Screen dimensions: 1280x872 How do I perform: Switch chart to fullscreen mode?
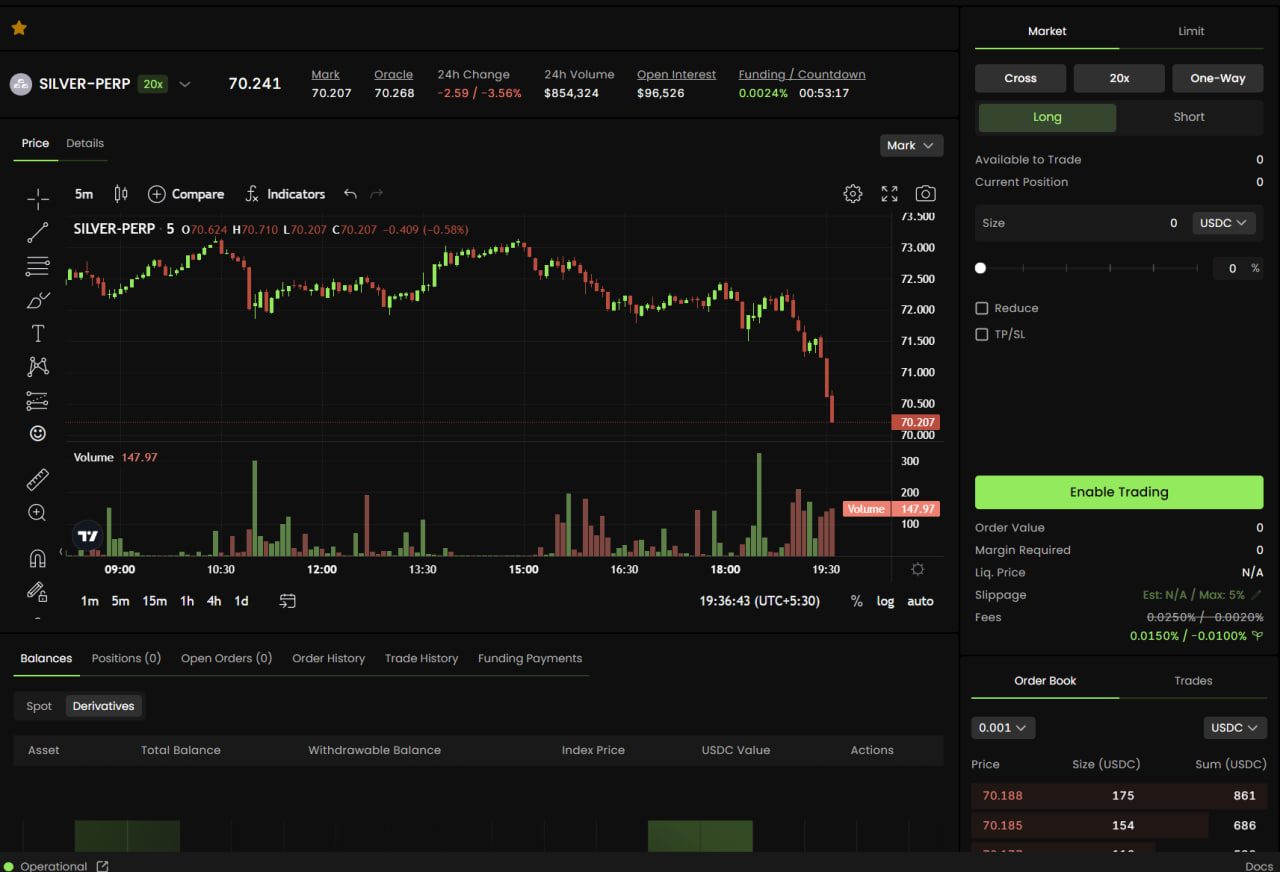pos(889,194)
